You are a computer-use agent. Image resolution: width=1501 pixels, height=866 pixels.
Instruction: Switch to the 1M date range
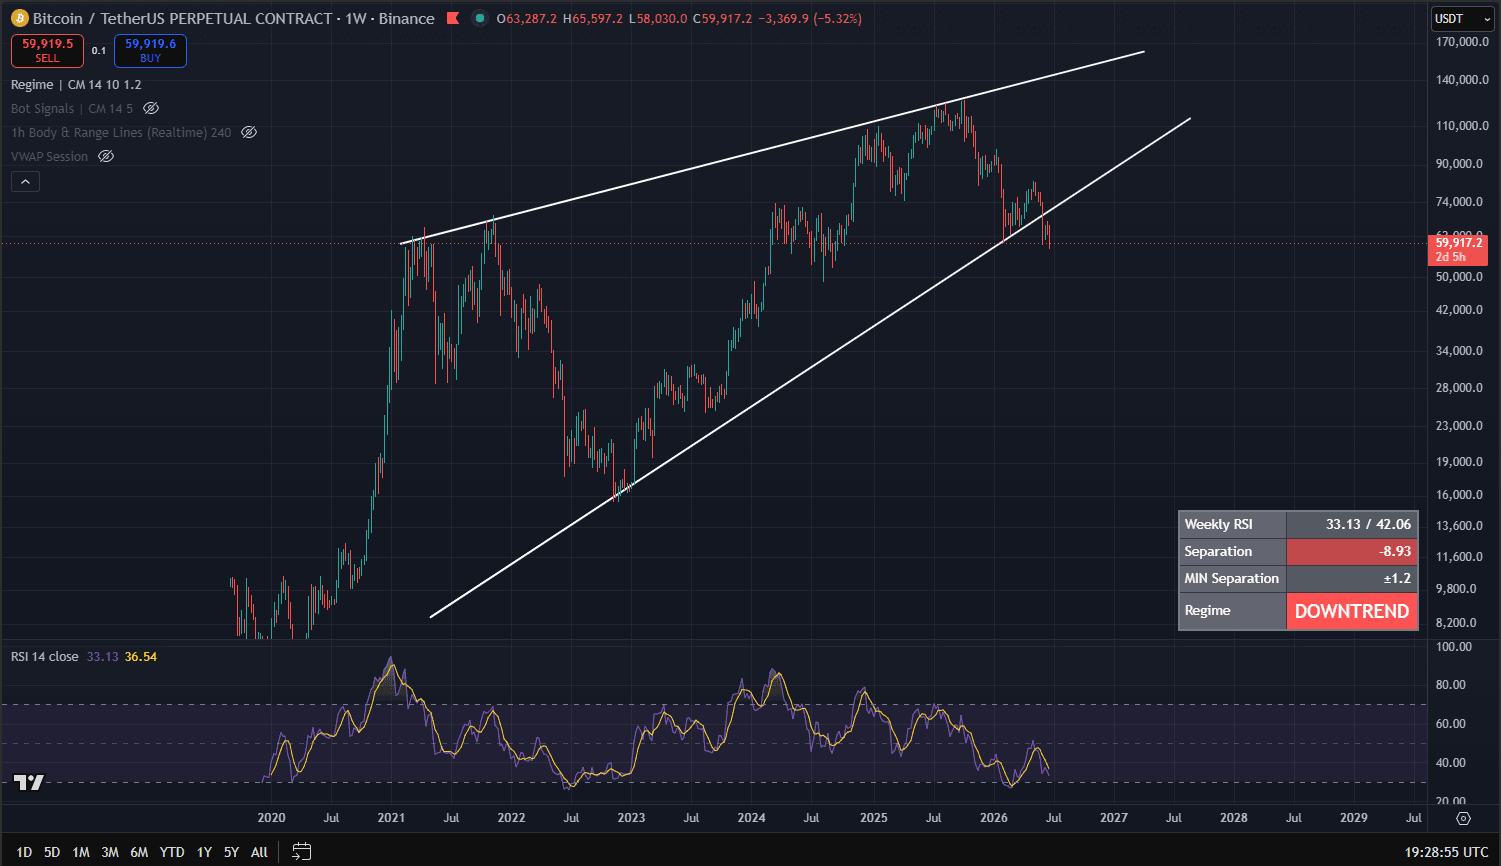(81, 852)
